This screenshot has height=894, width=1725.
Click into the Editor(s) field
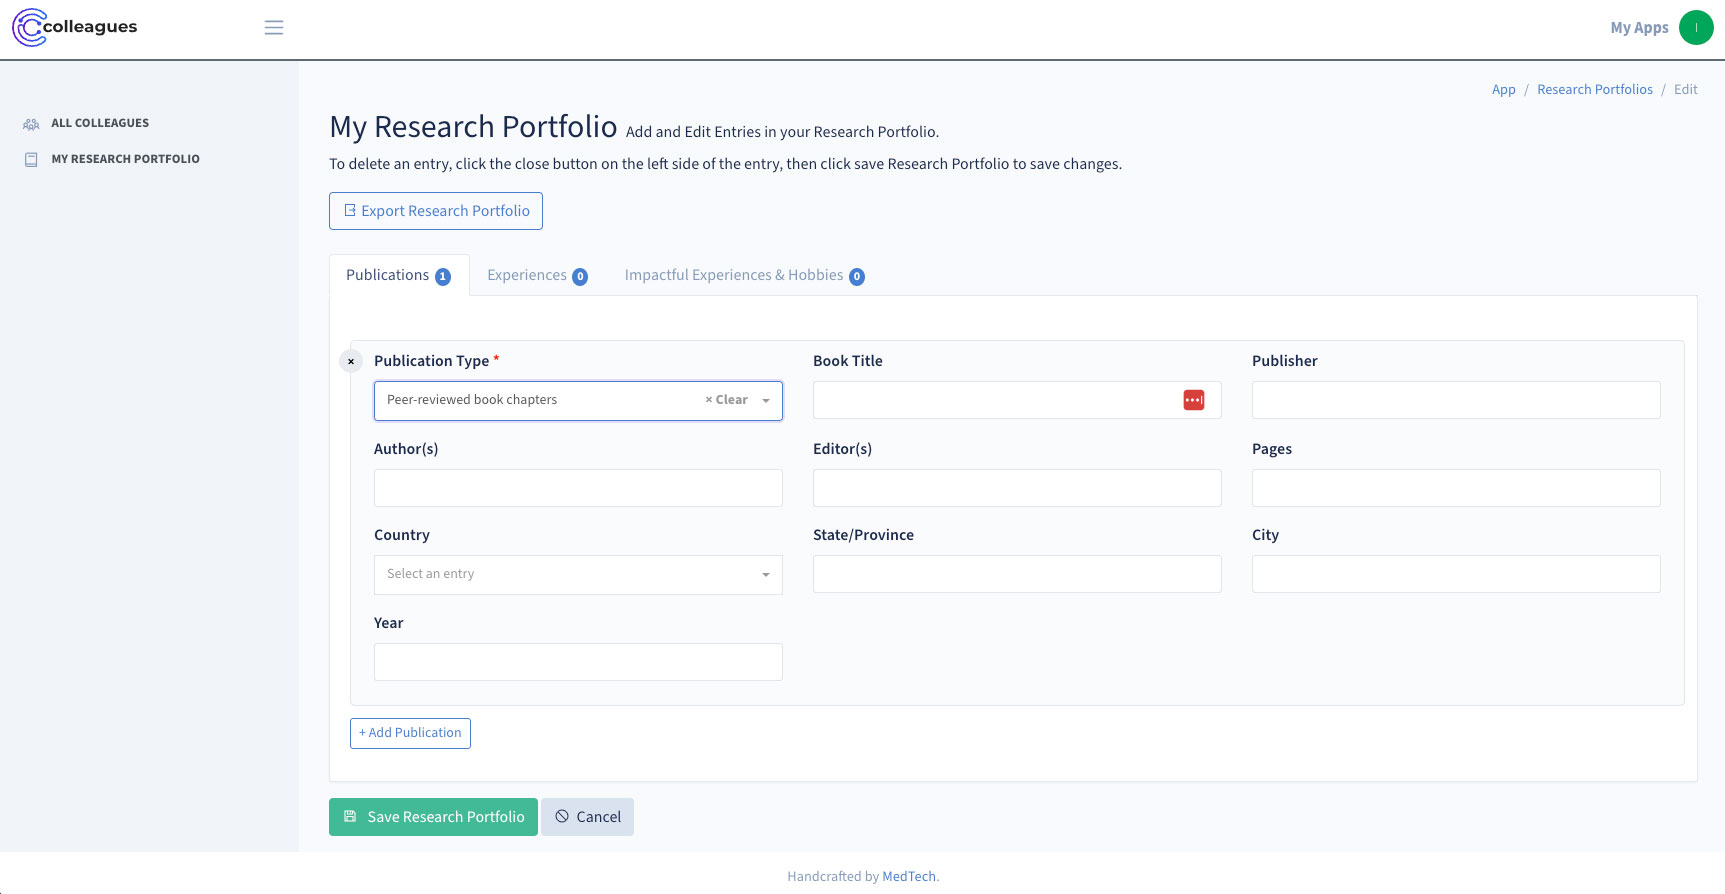point(1017,488)
